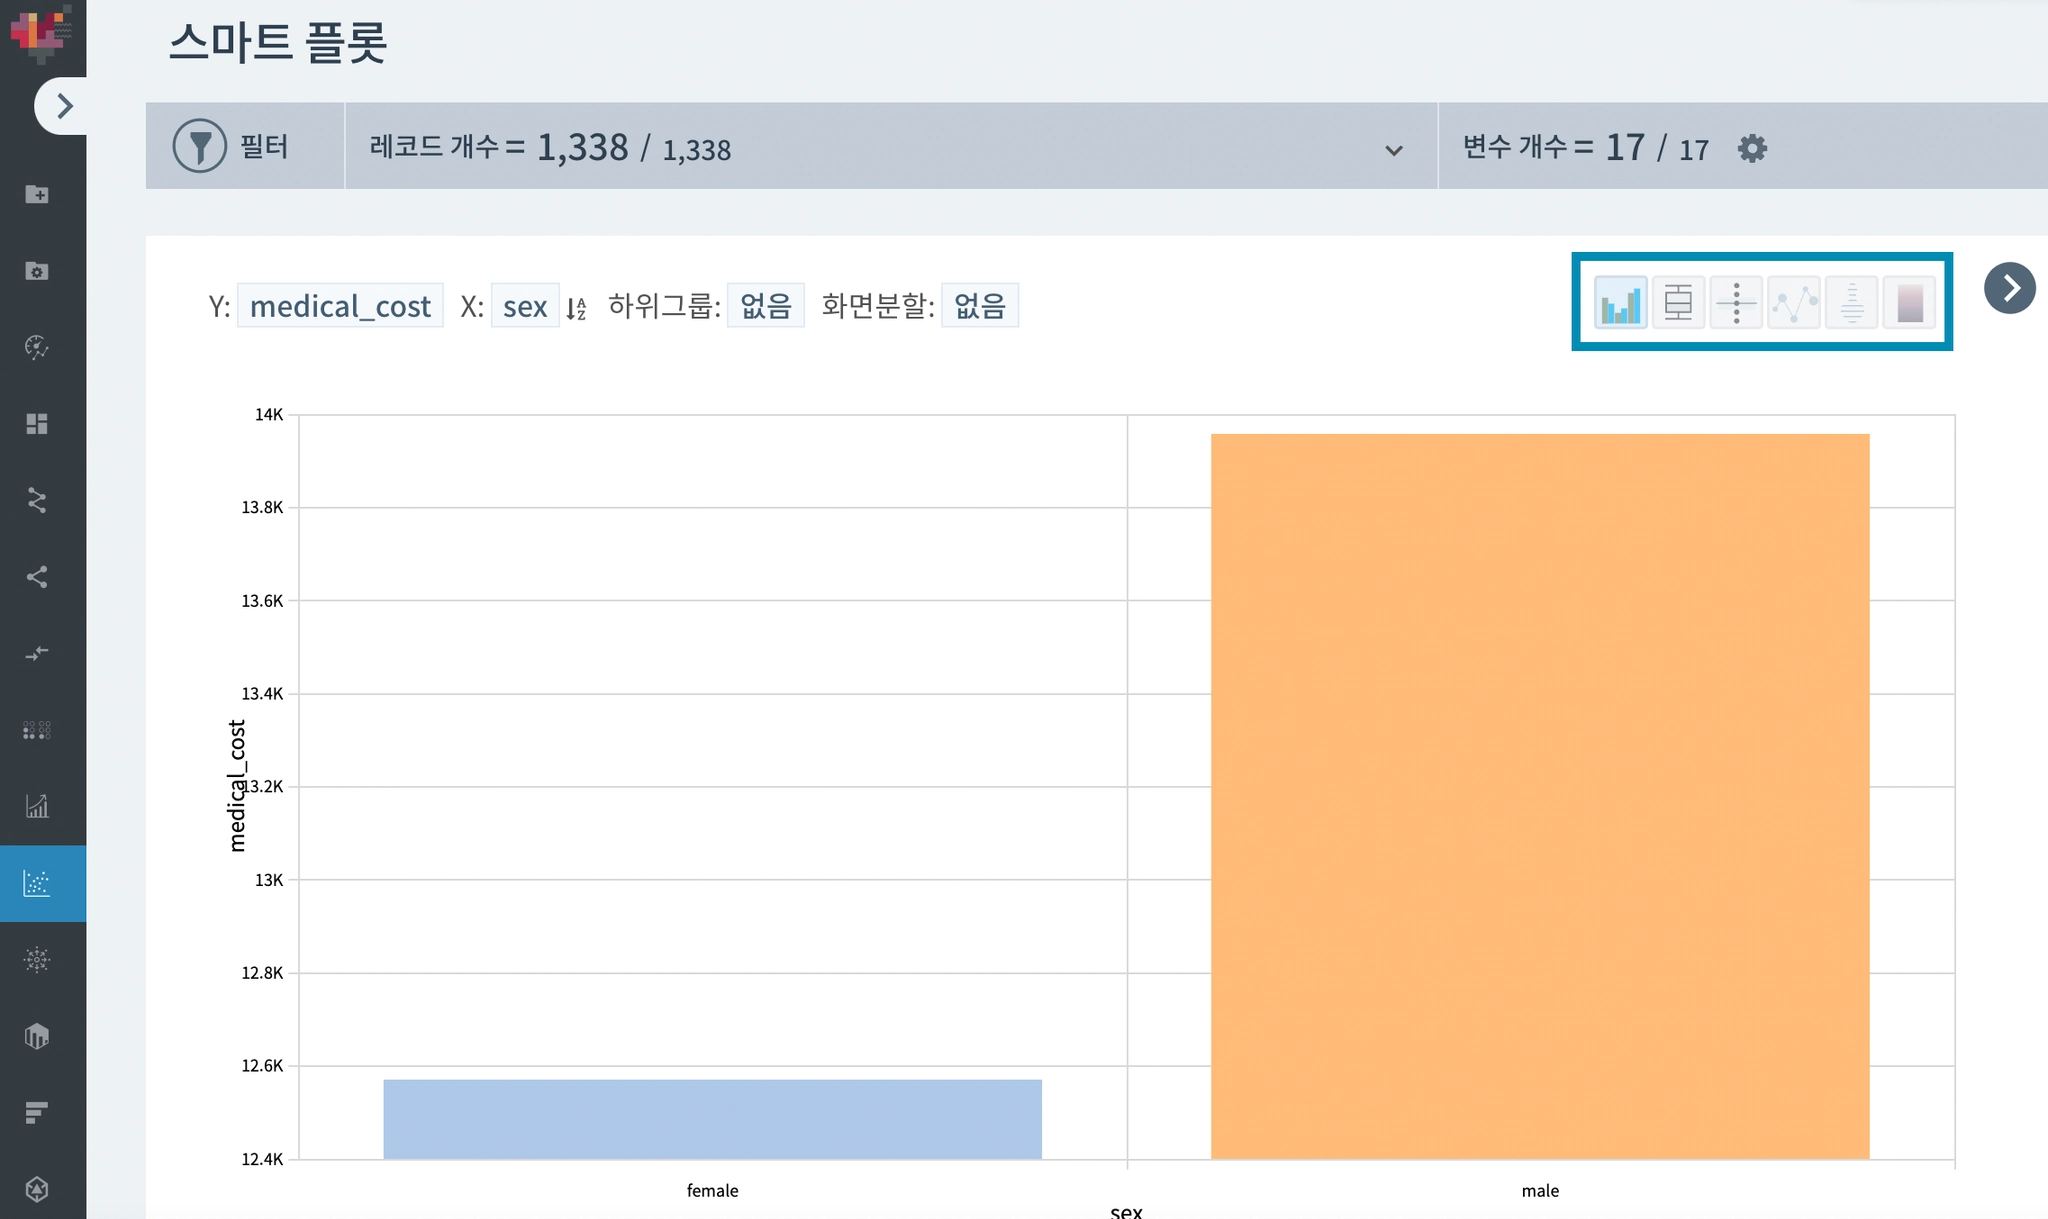Expand the left sidebar with arrow button
The width and height of the screenshot is (2048, 1219).
64,106
